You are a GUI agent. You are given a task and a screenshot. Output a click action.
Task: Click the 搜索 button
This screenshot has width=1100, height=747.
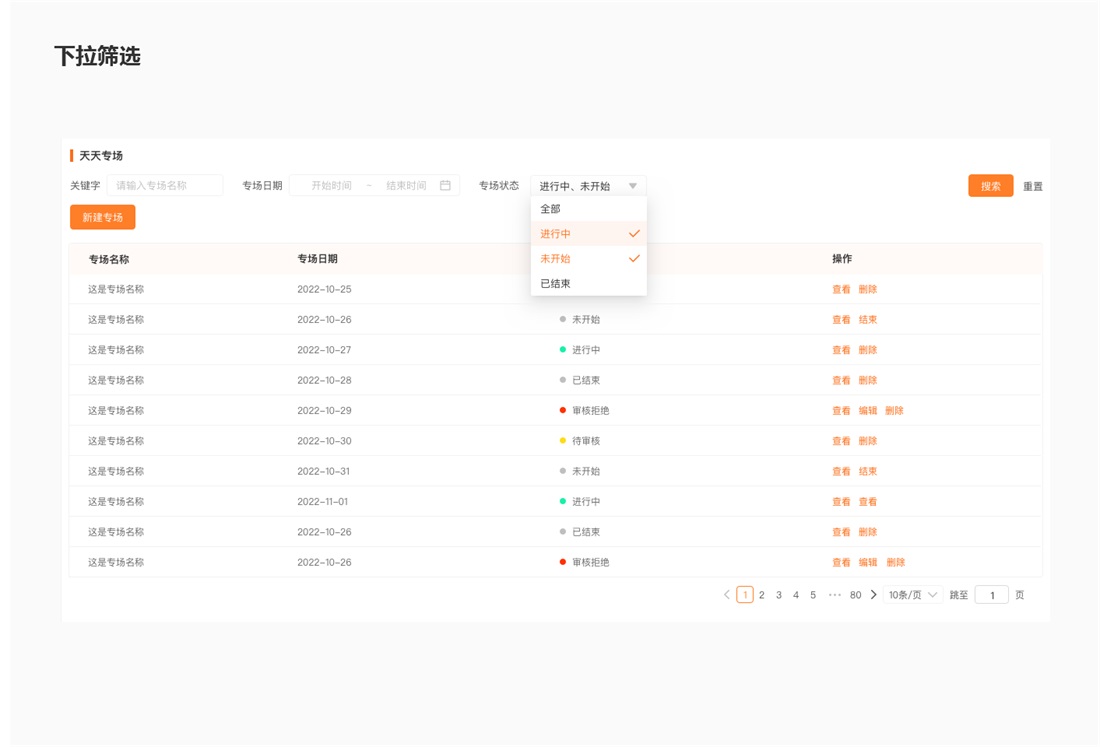coord(990,186)
